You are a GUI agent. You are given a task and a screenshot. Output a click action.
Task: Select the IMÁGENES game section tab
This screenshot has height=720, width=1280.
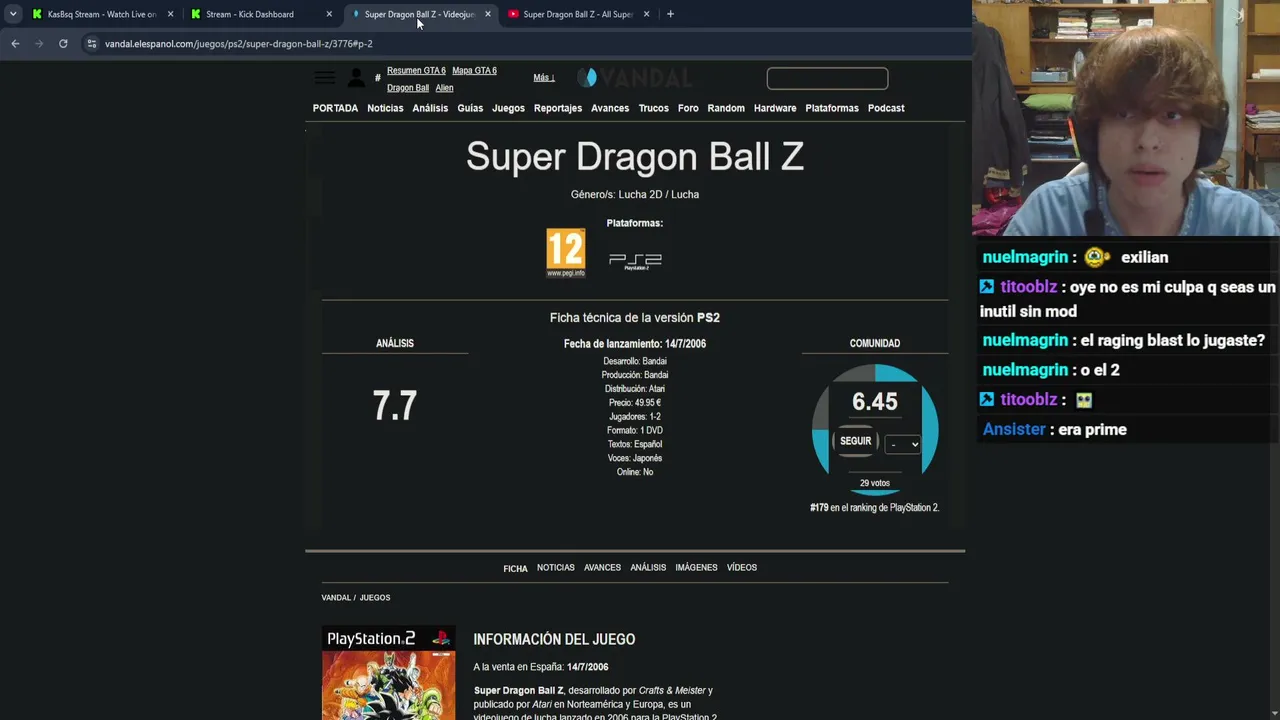[696, 568]
